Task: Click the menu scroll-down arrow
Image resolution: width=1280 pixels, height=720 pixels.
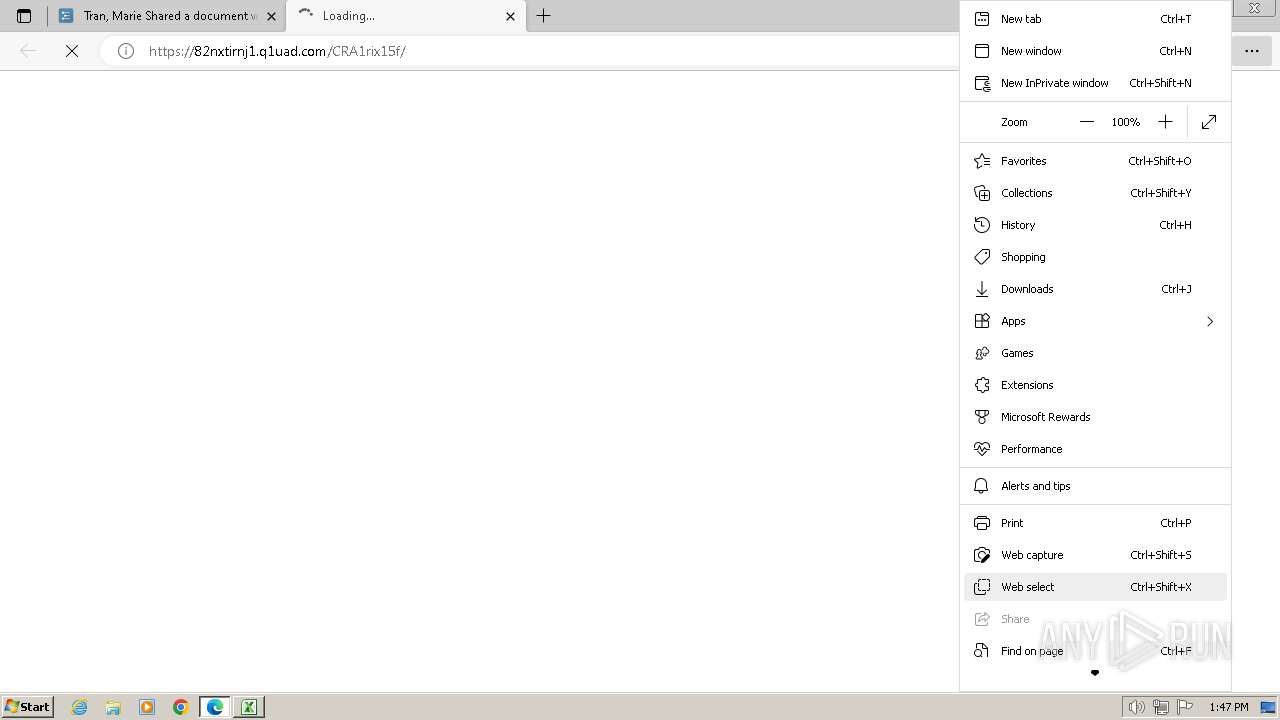Action: [x=1095, y=673]
